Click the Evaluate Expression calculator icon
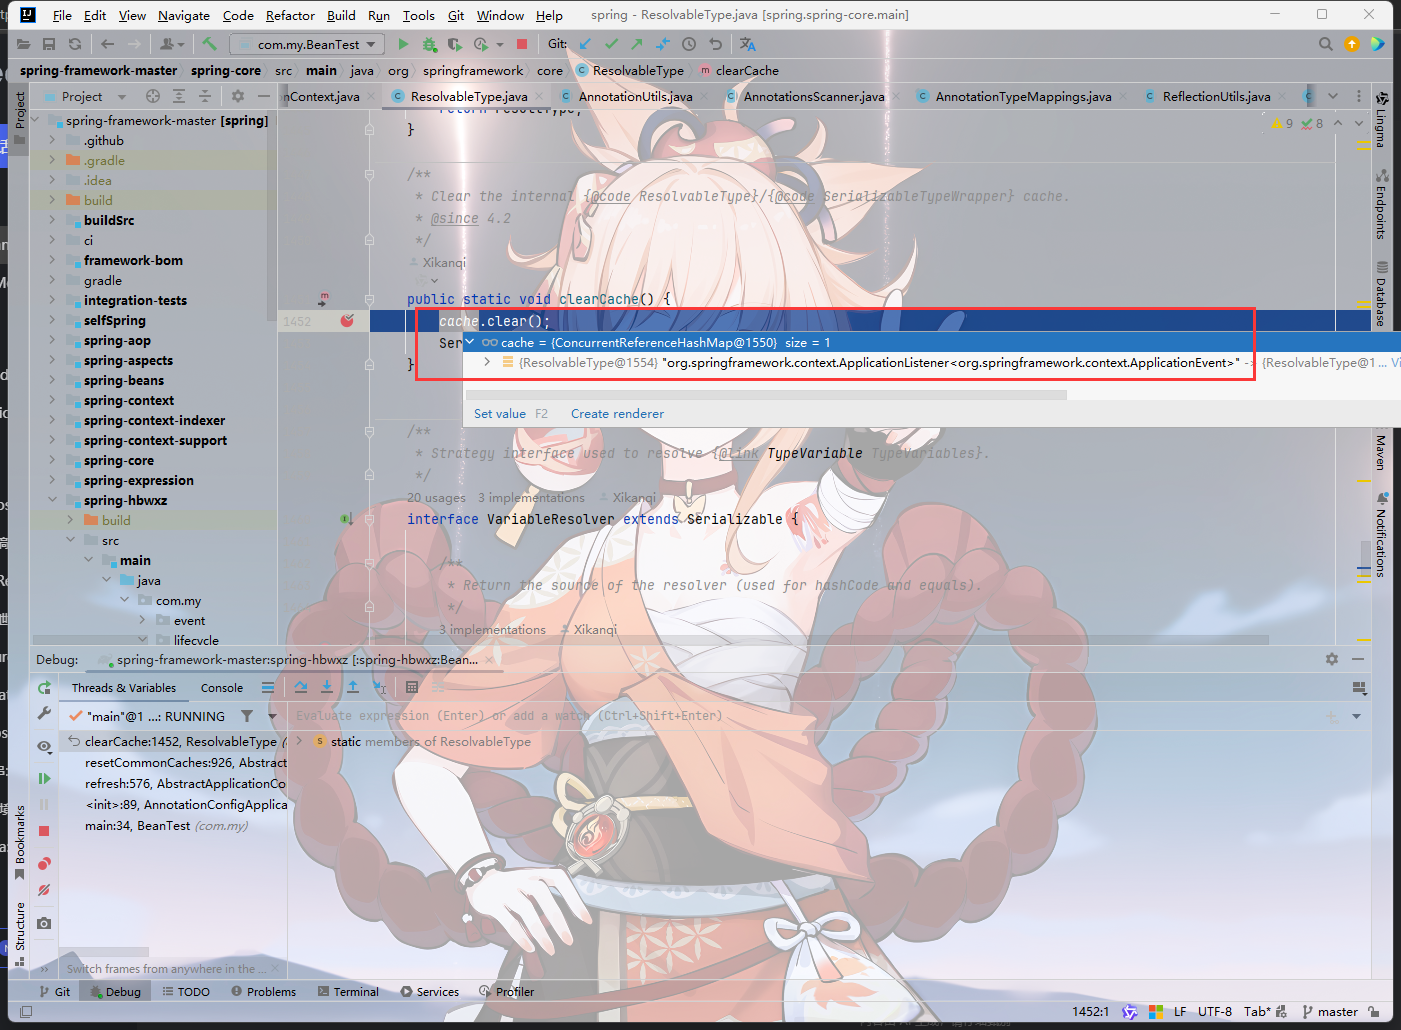Image resolution: width=1401 pixels, height=1030 pixels. [412, 687]
